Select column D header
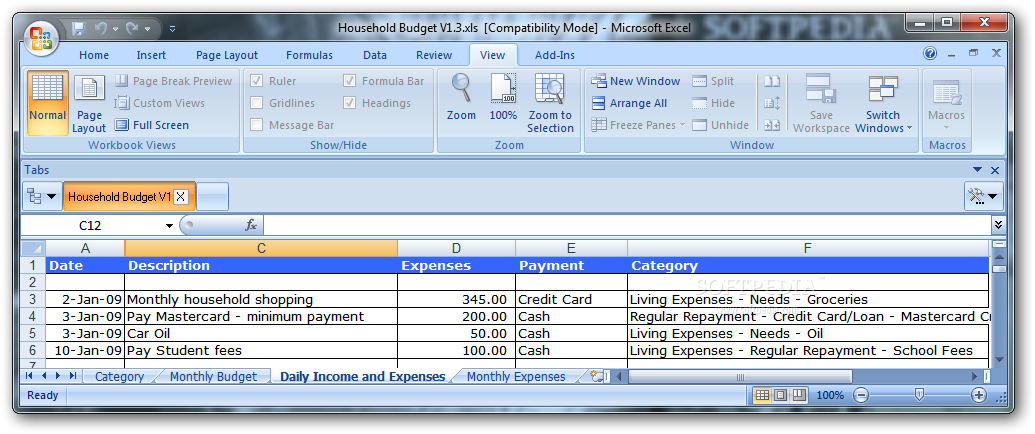The height and width of the screenshot is (434, 1035). (x=456, y=248)
